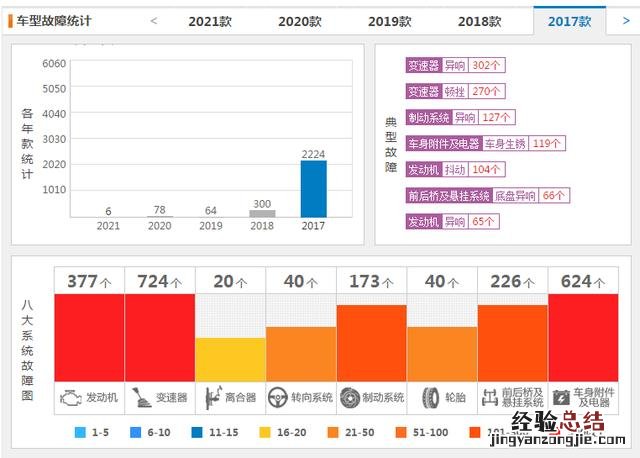Image resolution: width=640 pixels, height=458 pixels.
Task: Click the orange 转向系统 40个 fault block
Action: (301, 354)
